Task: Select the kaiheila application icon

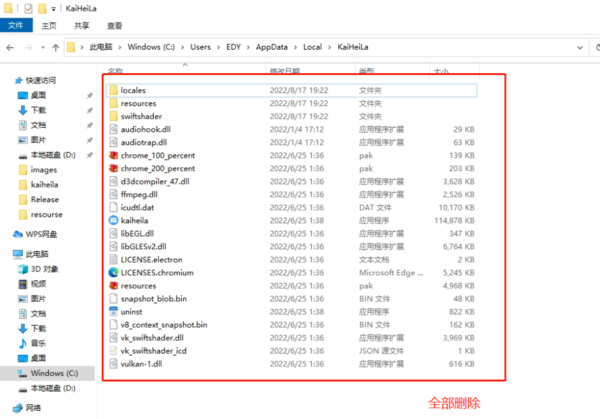Action: pyautogui.click(x=113, y=220)
